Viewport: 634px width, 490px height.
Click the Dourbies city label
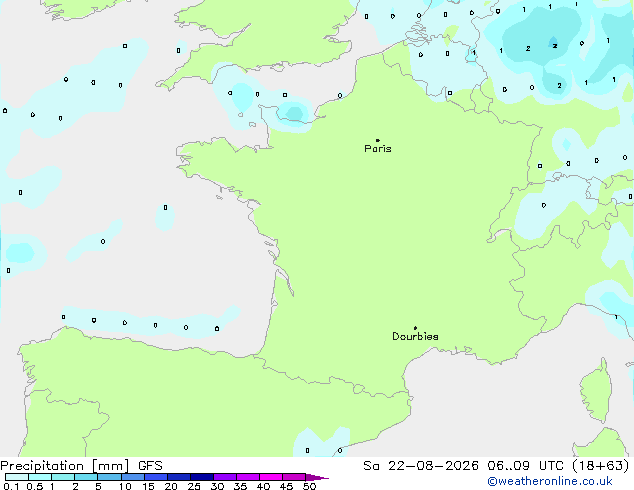click(415, 336)
